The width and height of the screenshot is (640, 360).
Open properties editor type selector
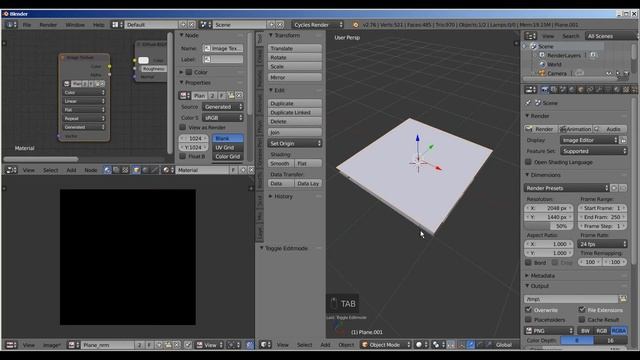pyautogui.click(x=531, y=89)
